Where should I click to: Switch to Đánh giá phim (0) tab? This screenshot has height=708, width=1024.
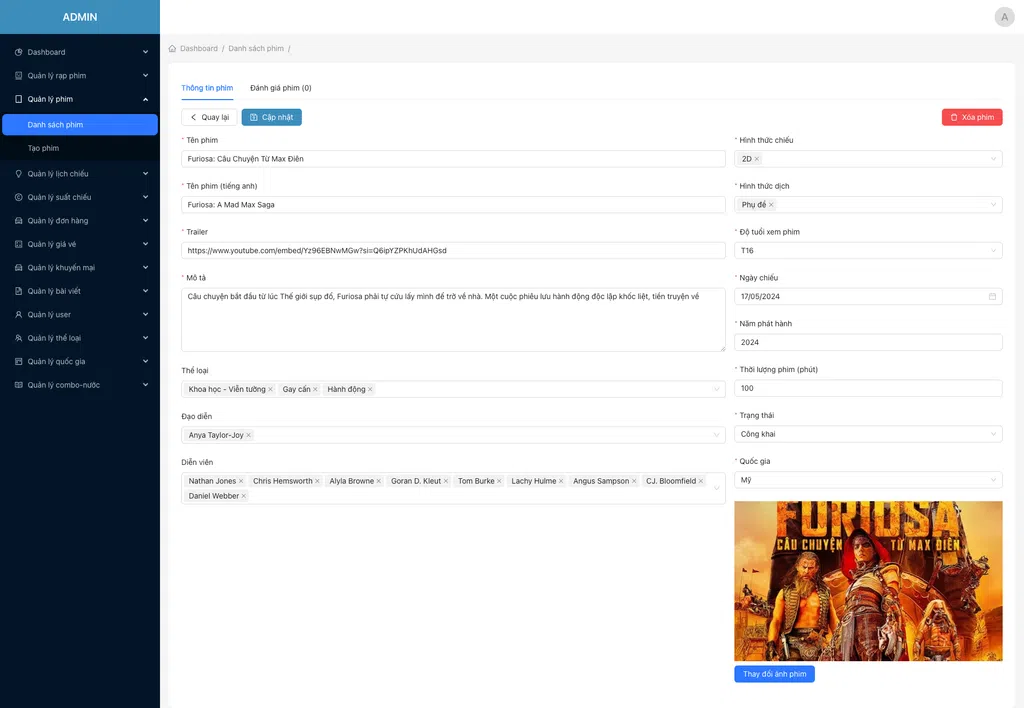(281, 88)
